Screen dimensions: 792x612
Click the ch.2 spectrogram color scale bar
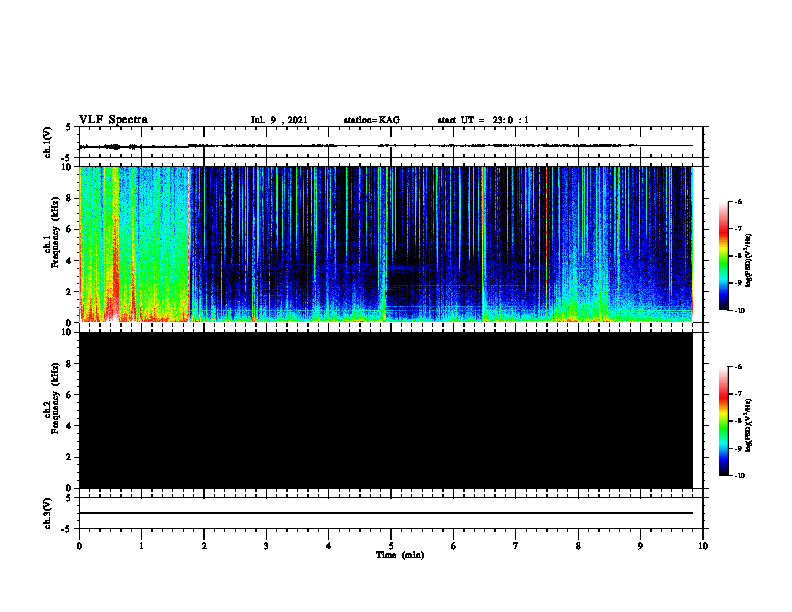(x=724, y=421)
